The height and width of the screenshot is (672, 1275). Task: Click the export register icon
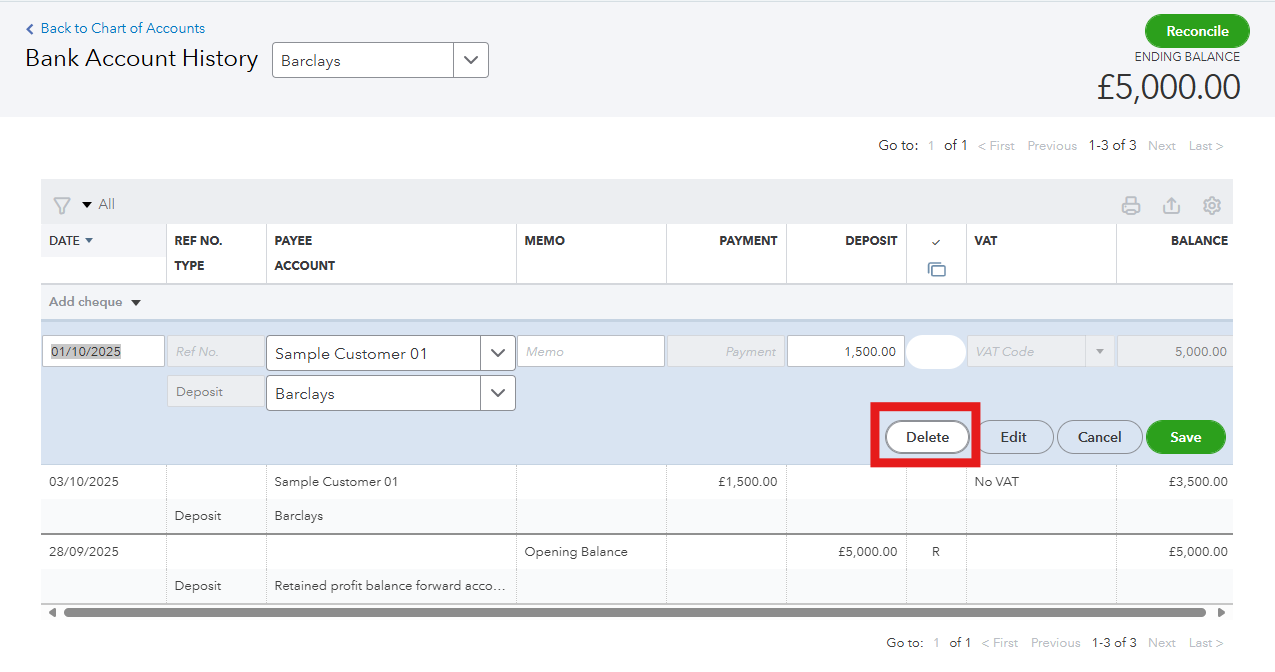coord(1171,205)
